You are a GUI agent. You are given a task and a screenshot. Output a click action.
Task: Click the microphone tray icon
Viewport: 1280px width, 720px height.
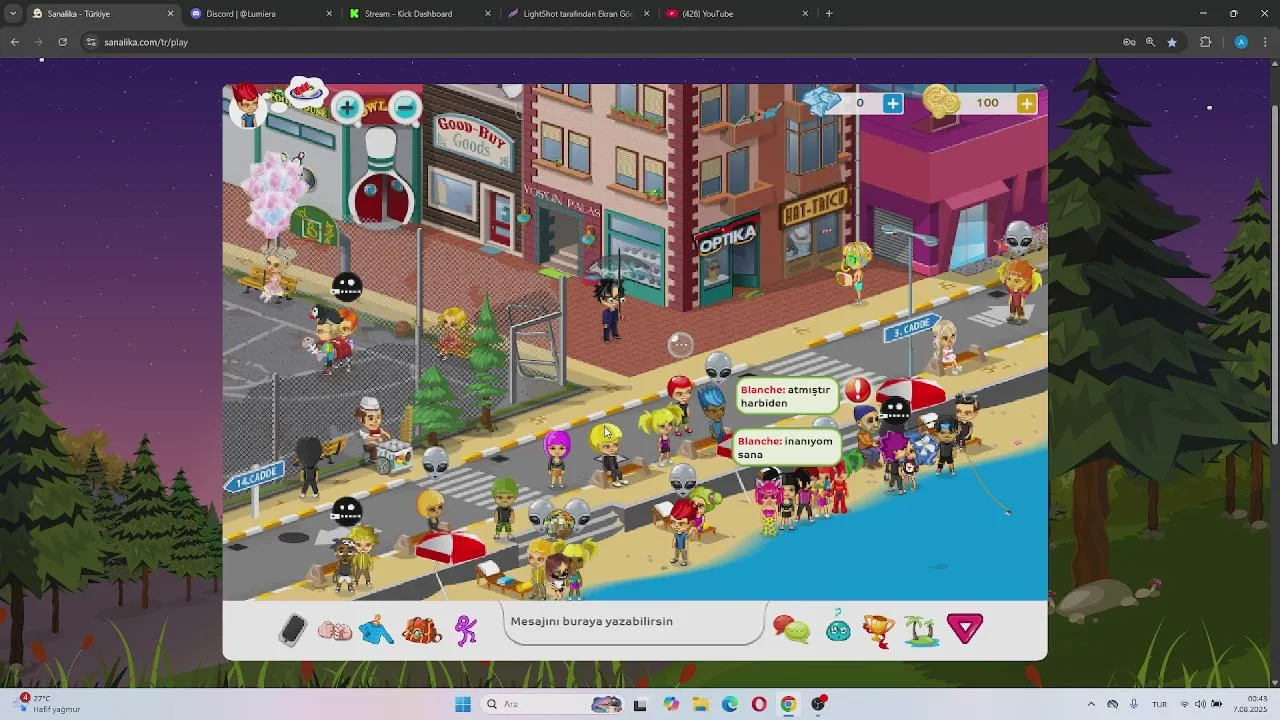1133,704
